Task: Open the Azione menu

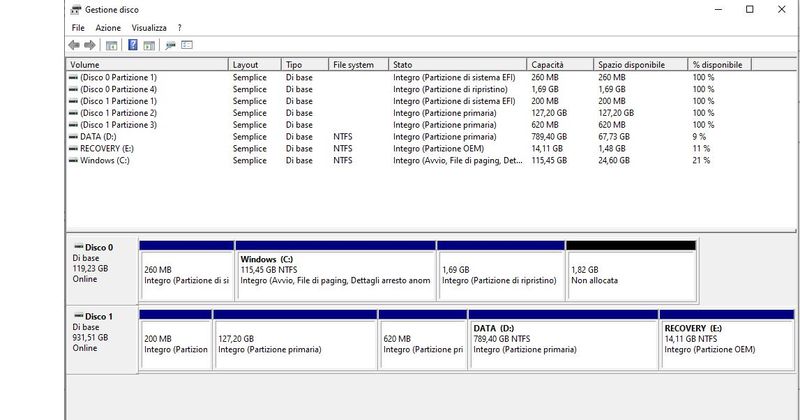Action: tap(108, 28)
